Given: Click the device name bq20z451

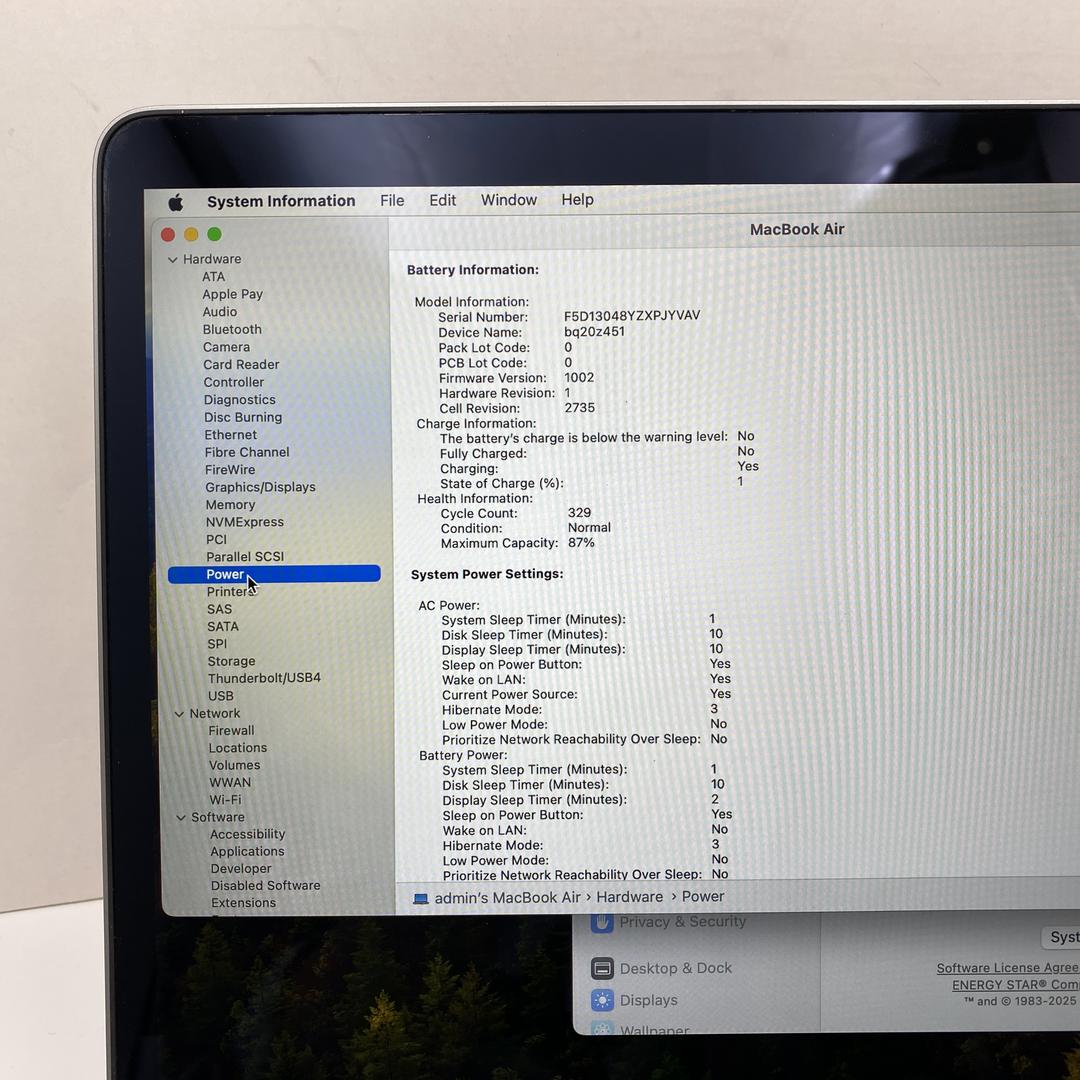Looking at the screenshot, I should (x=594, y=332).
